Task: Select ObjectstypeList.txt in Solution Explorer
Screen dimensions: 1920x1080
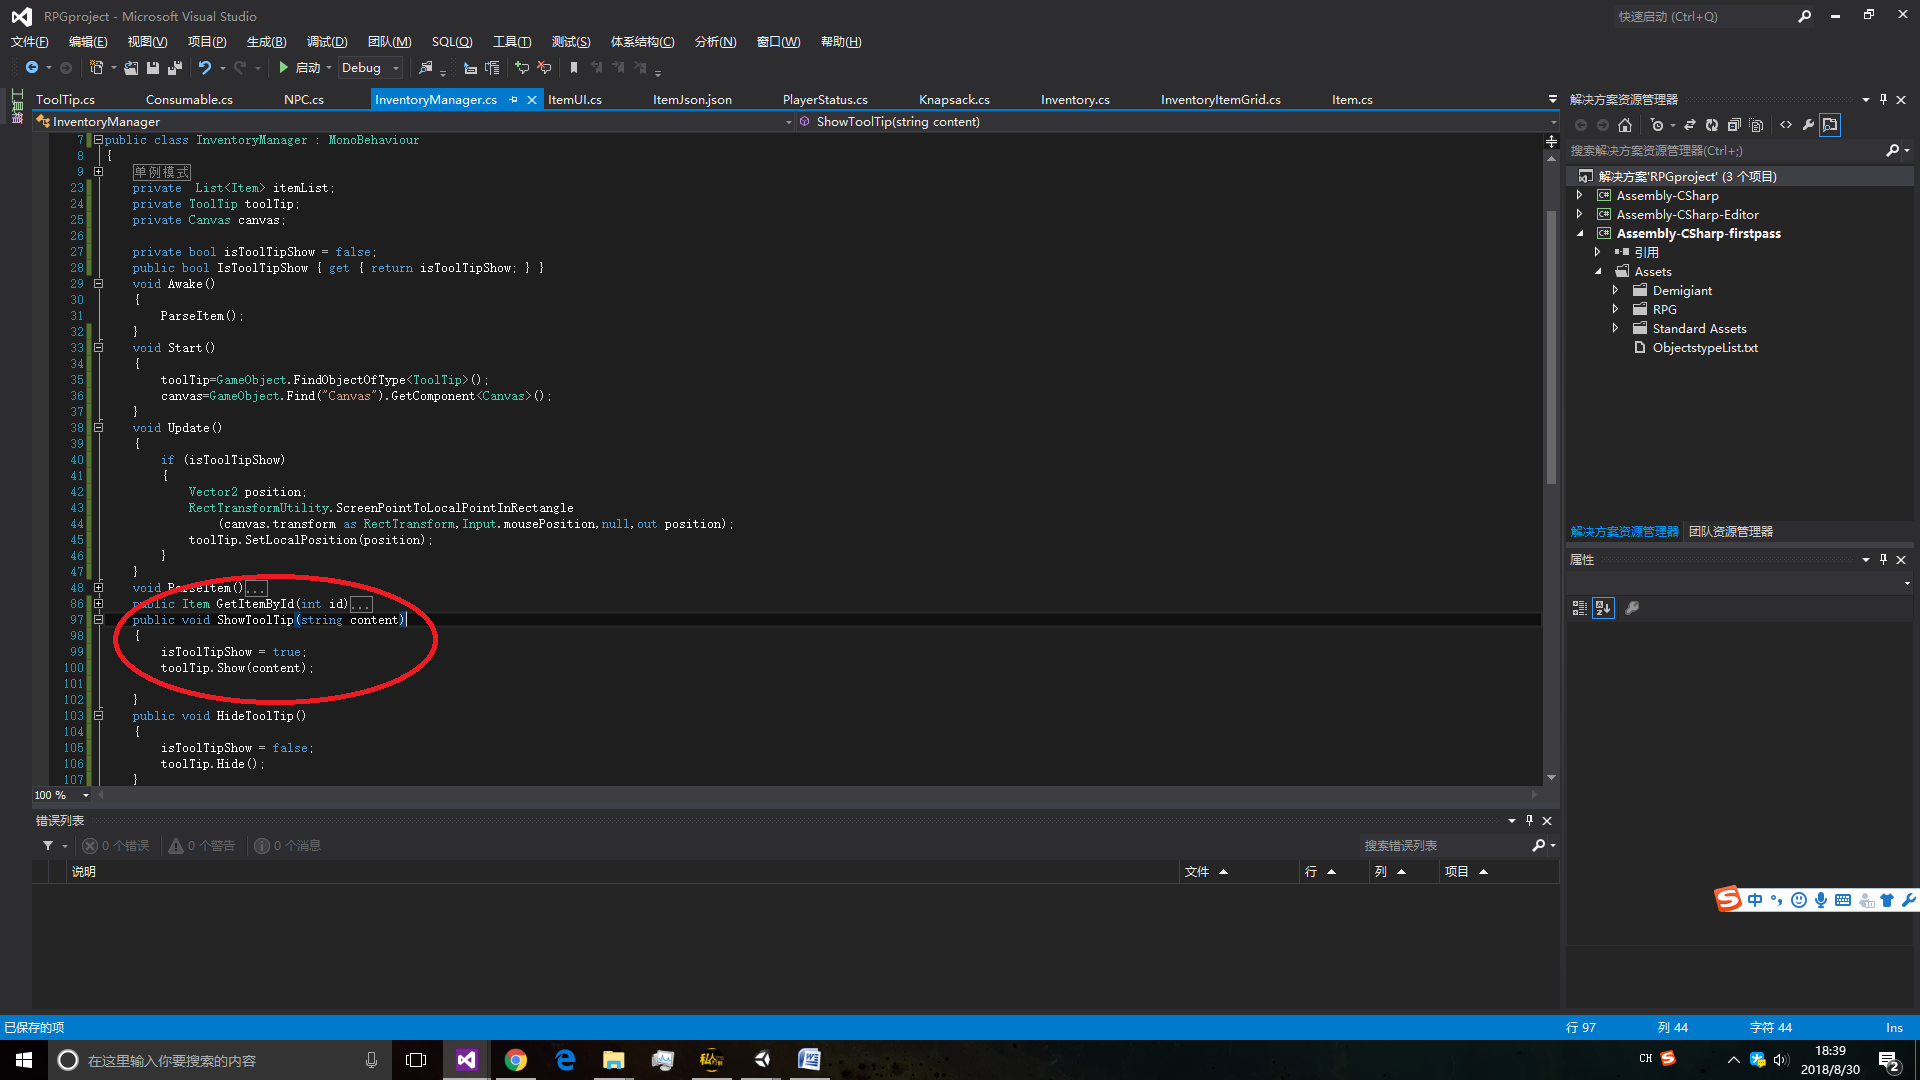Action: (1704, 347)
